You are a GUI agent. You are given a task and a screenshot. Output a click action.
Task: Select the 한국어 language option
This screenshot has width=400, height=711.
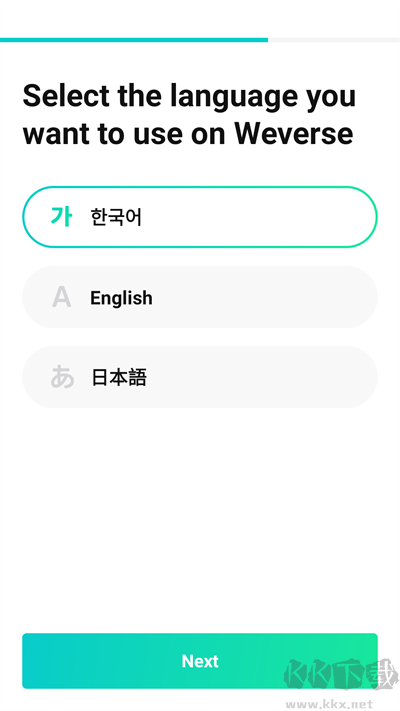(200, 217)
